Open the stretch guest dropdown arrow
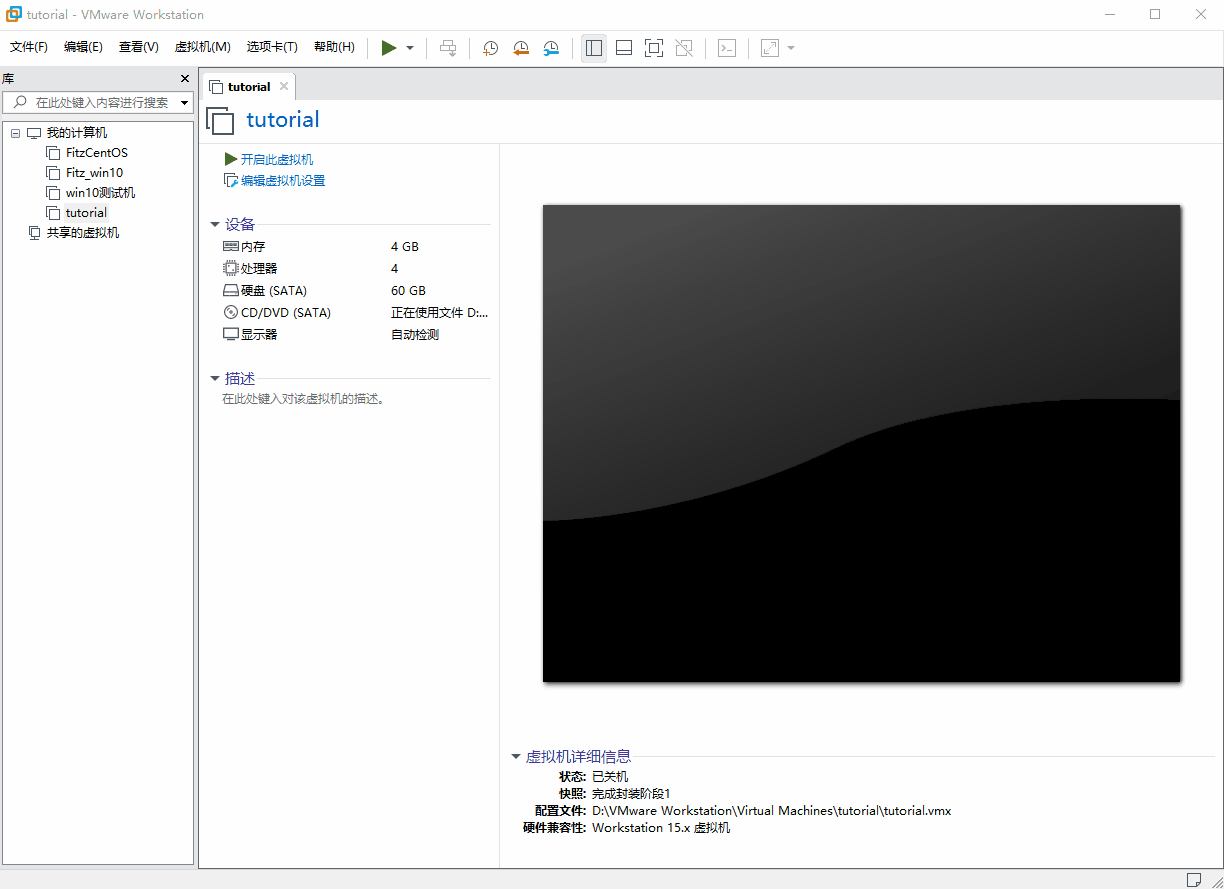 pyautogui.click(x=791, y=48)
